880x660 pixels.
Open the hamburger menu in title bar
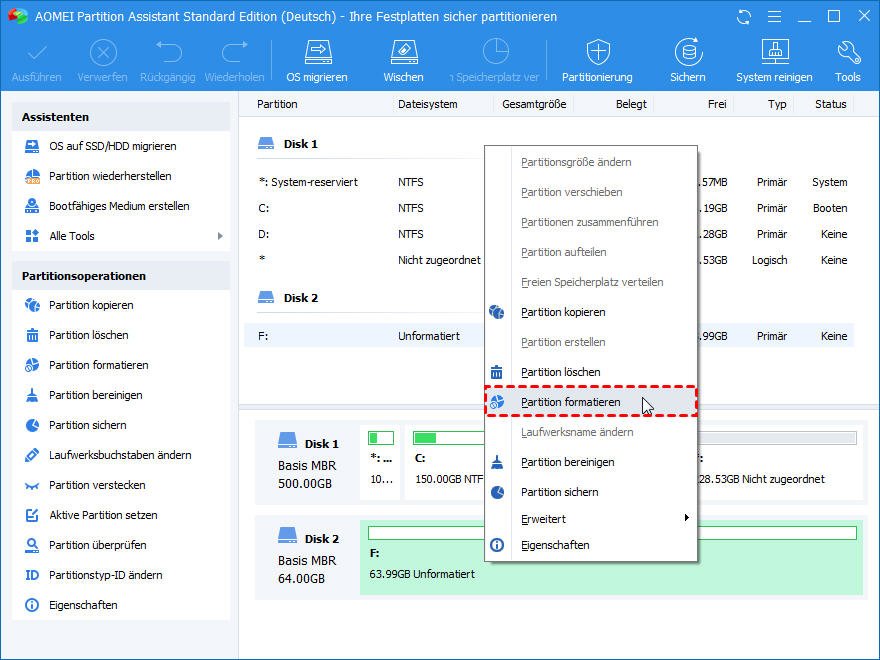774,17
